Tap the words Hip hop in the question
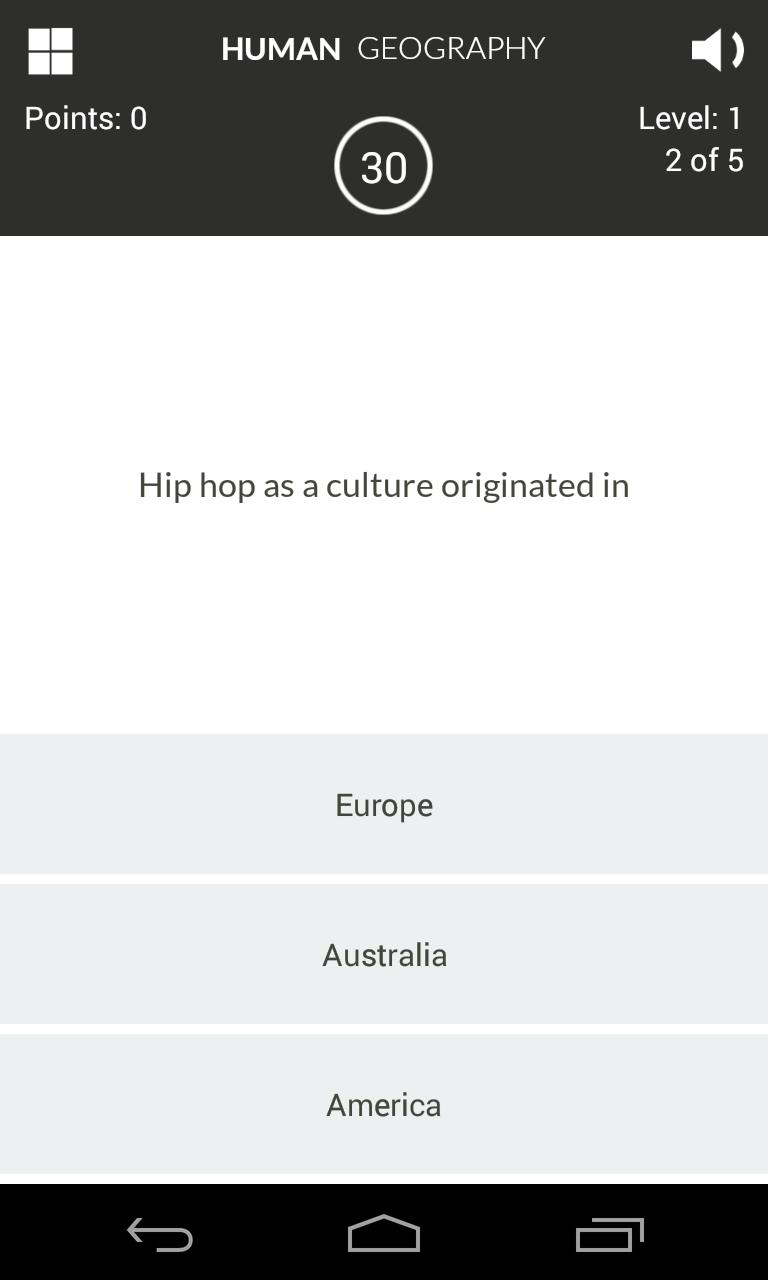Image resolution: width=768 pixels, height=1280 pixels. 197,486
